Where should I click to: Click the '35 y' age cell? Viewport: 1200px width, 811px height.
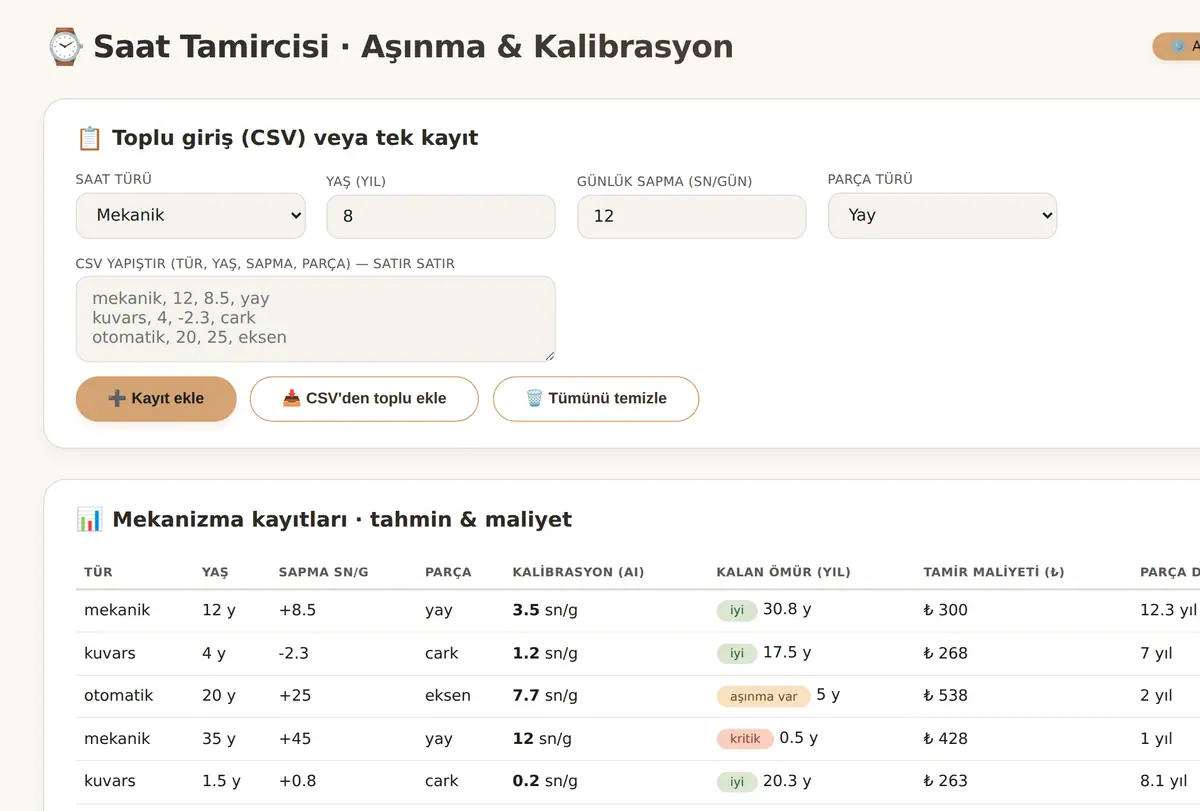218,739
